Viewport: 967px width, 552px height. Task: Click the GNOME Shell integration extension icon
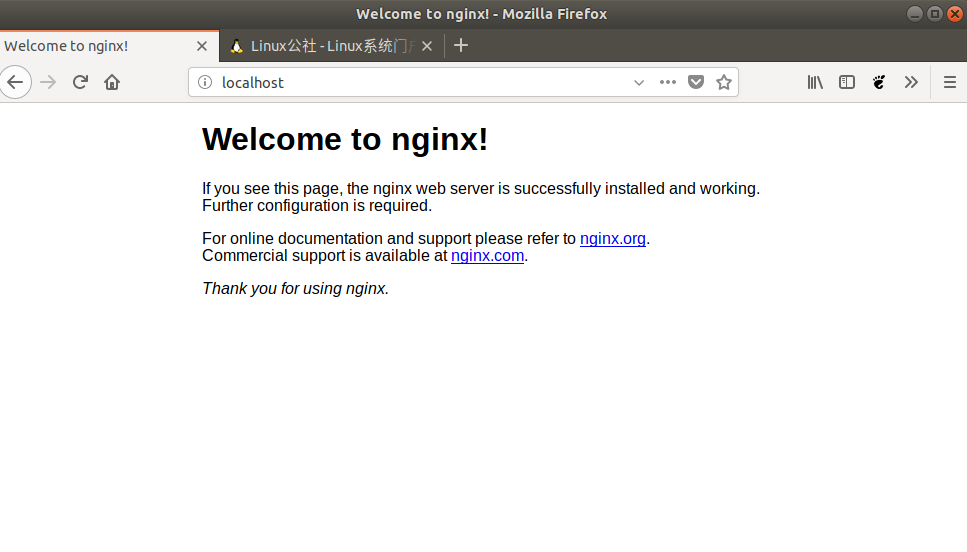879,82
